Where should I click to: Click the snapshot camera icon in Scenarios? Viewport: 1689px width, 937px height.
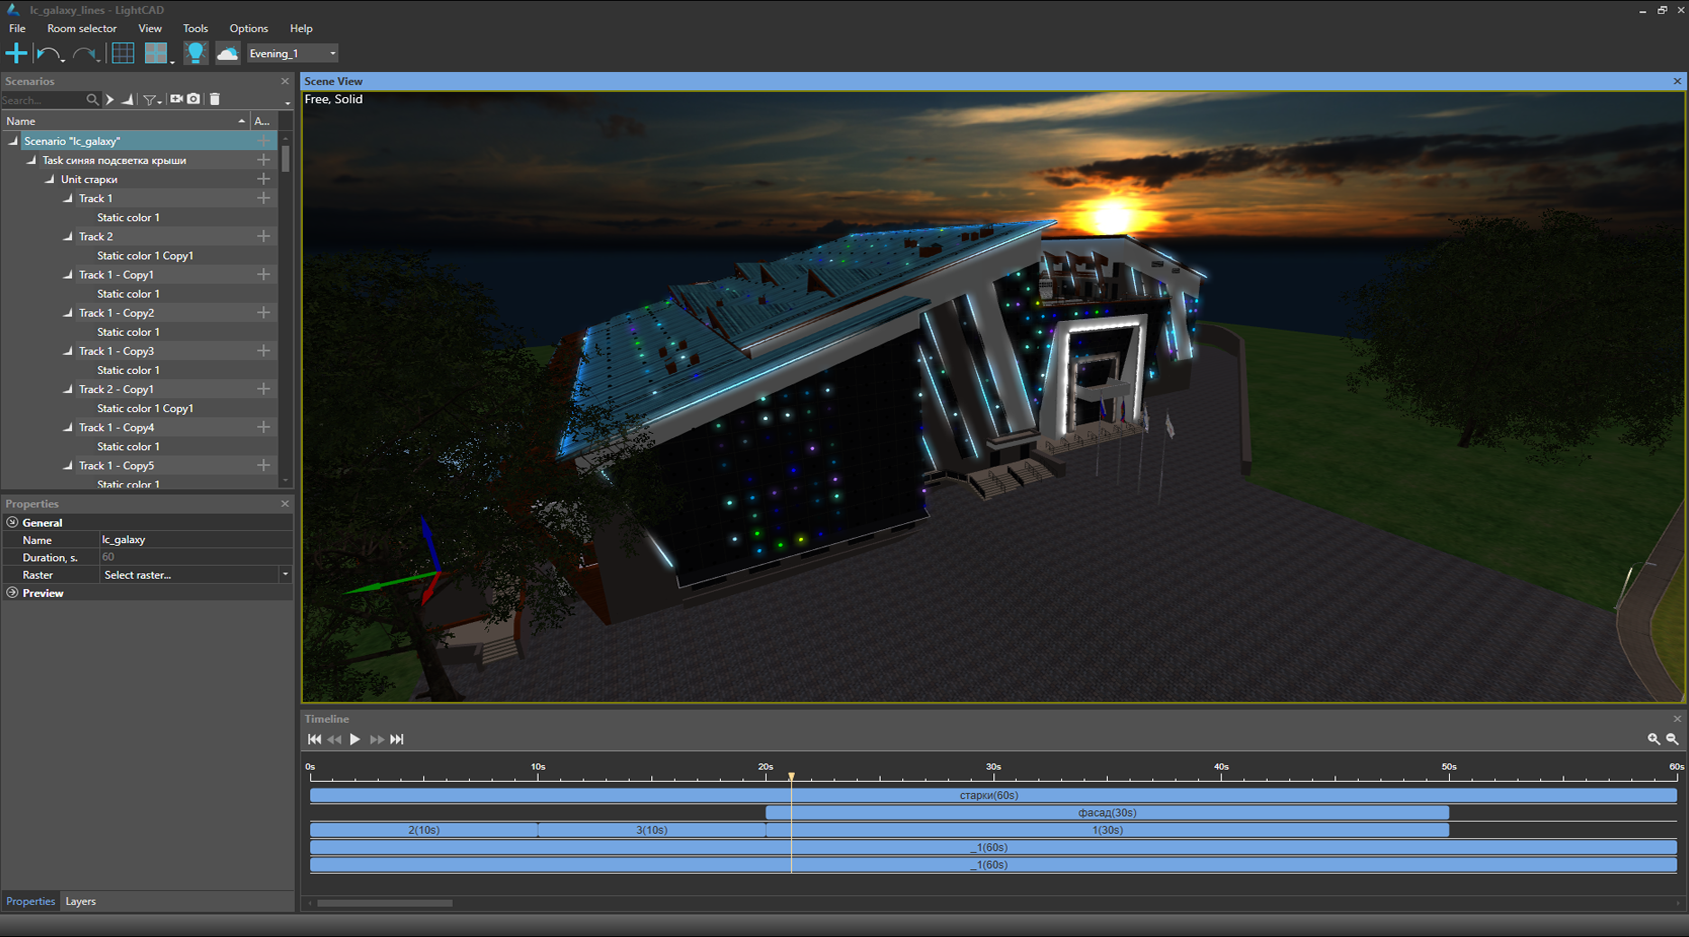pos(194,99)
